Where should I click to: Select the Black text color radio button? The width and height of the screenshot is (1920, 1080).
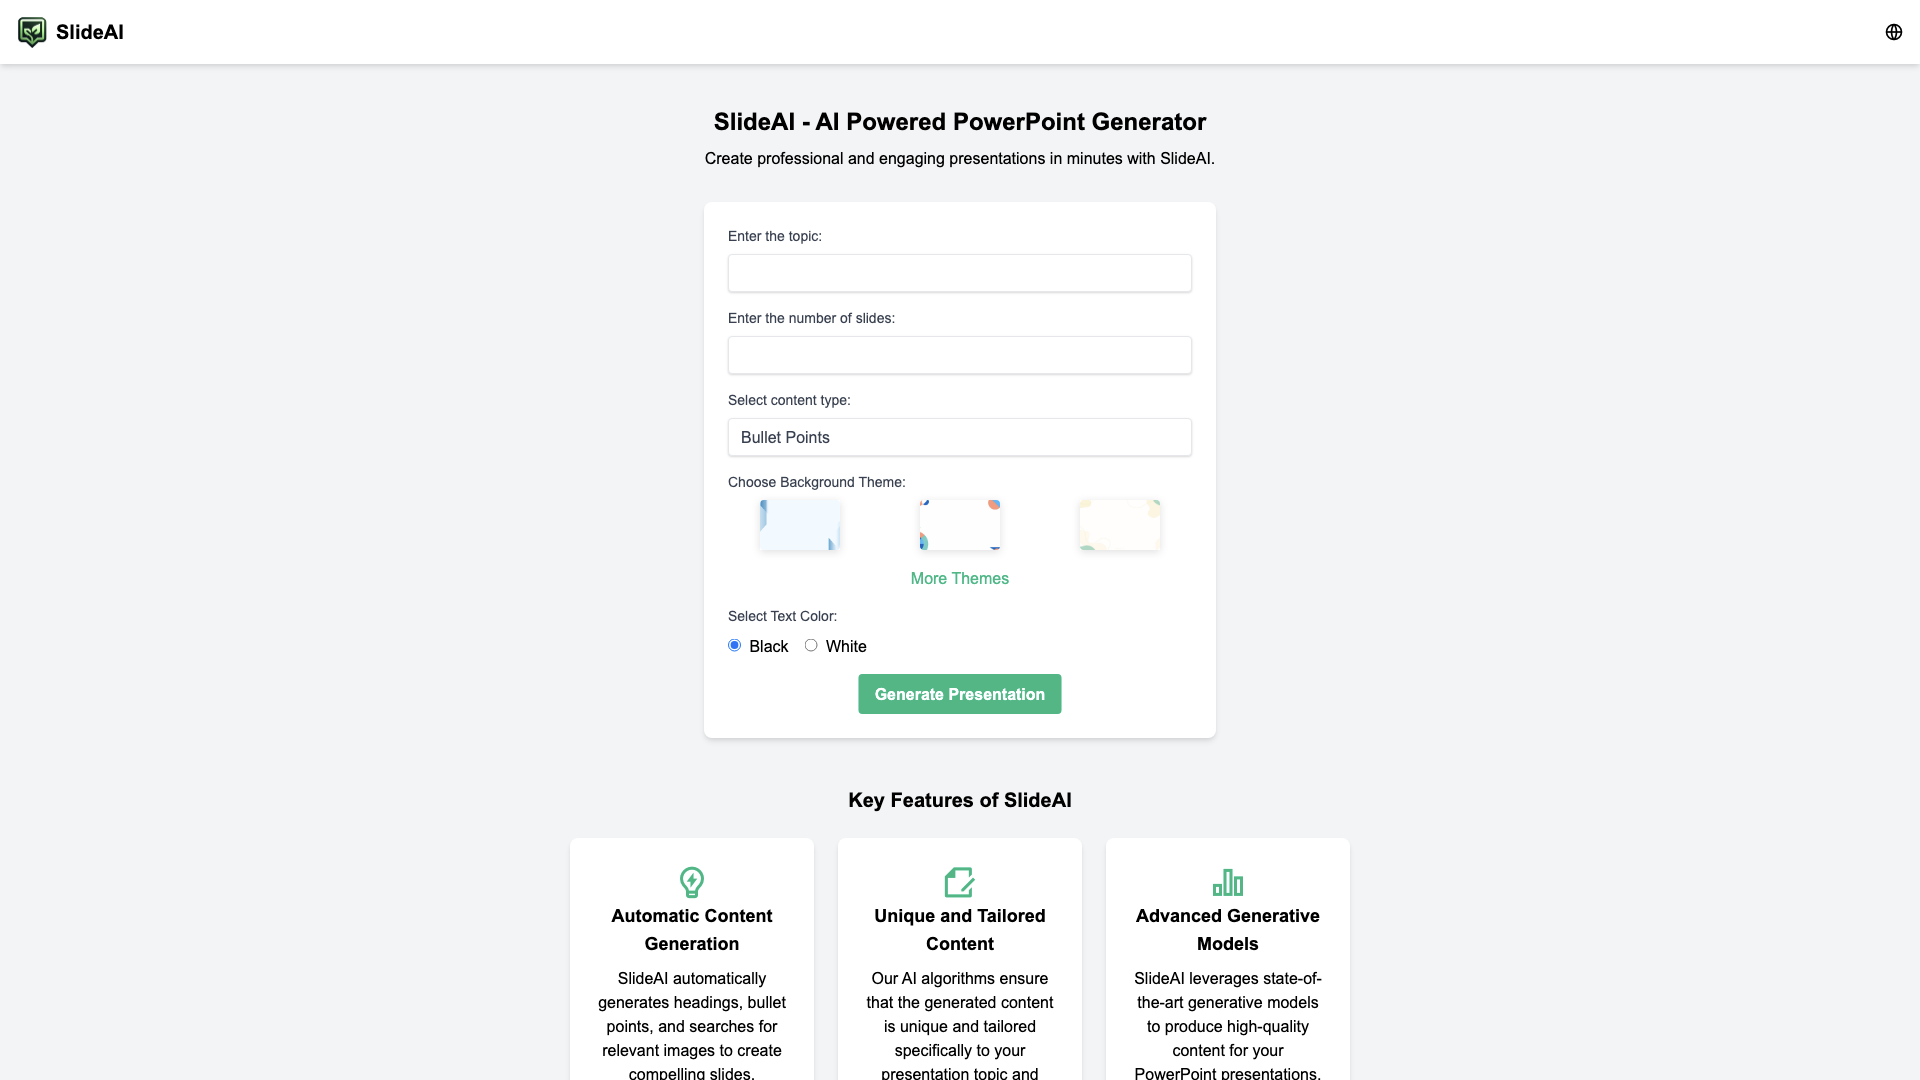(x=735, y=646)
